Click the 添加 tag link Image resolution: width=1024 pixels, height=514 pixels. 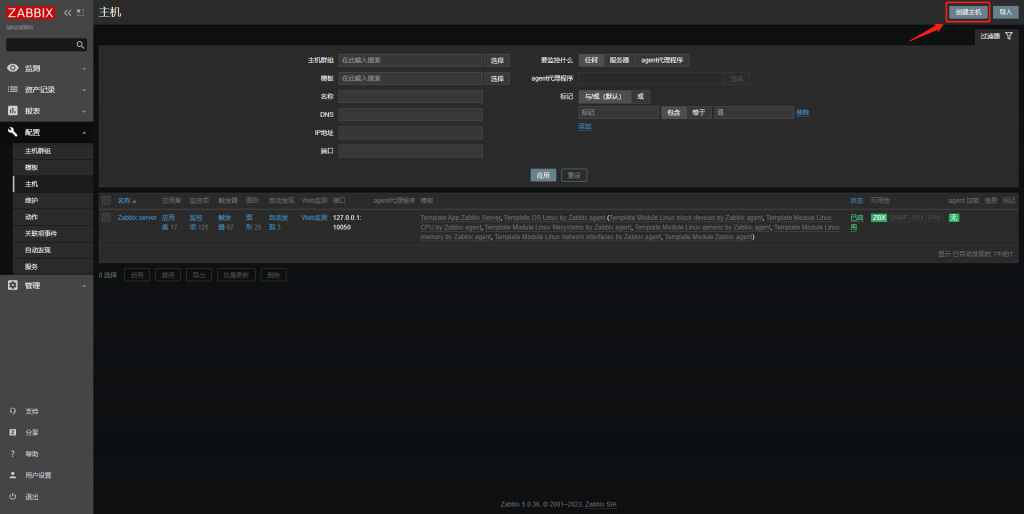[x=584, y=126]
